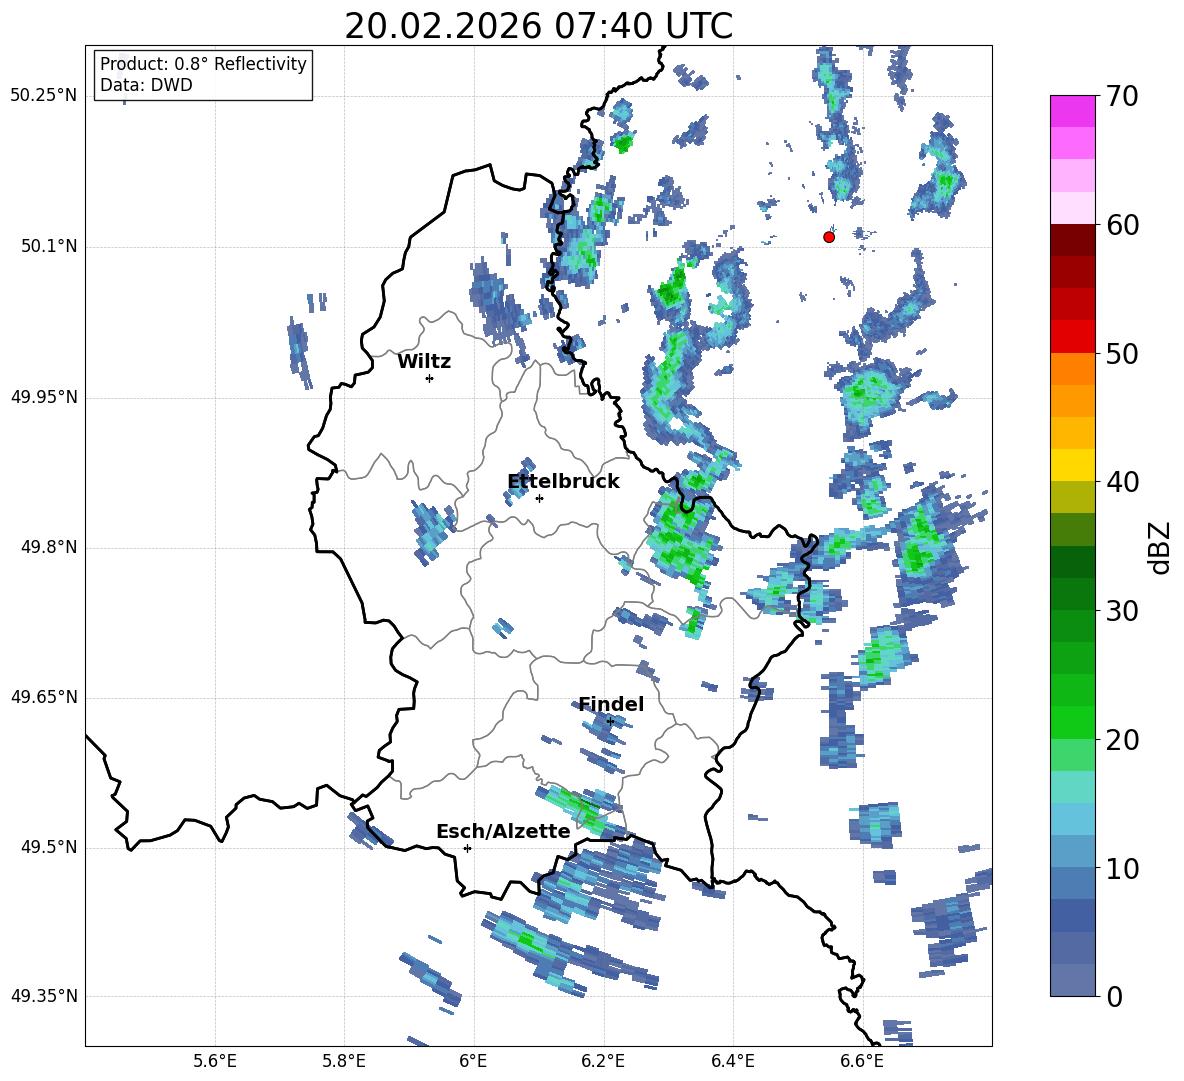Click colorbar tick label 70
Screen dimensions: 1184x1081
(1122, 96)
